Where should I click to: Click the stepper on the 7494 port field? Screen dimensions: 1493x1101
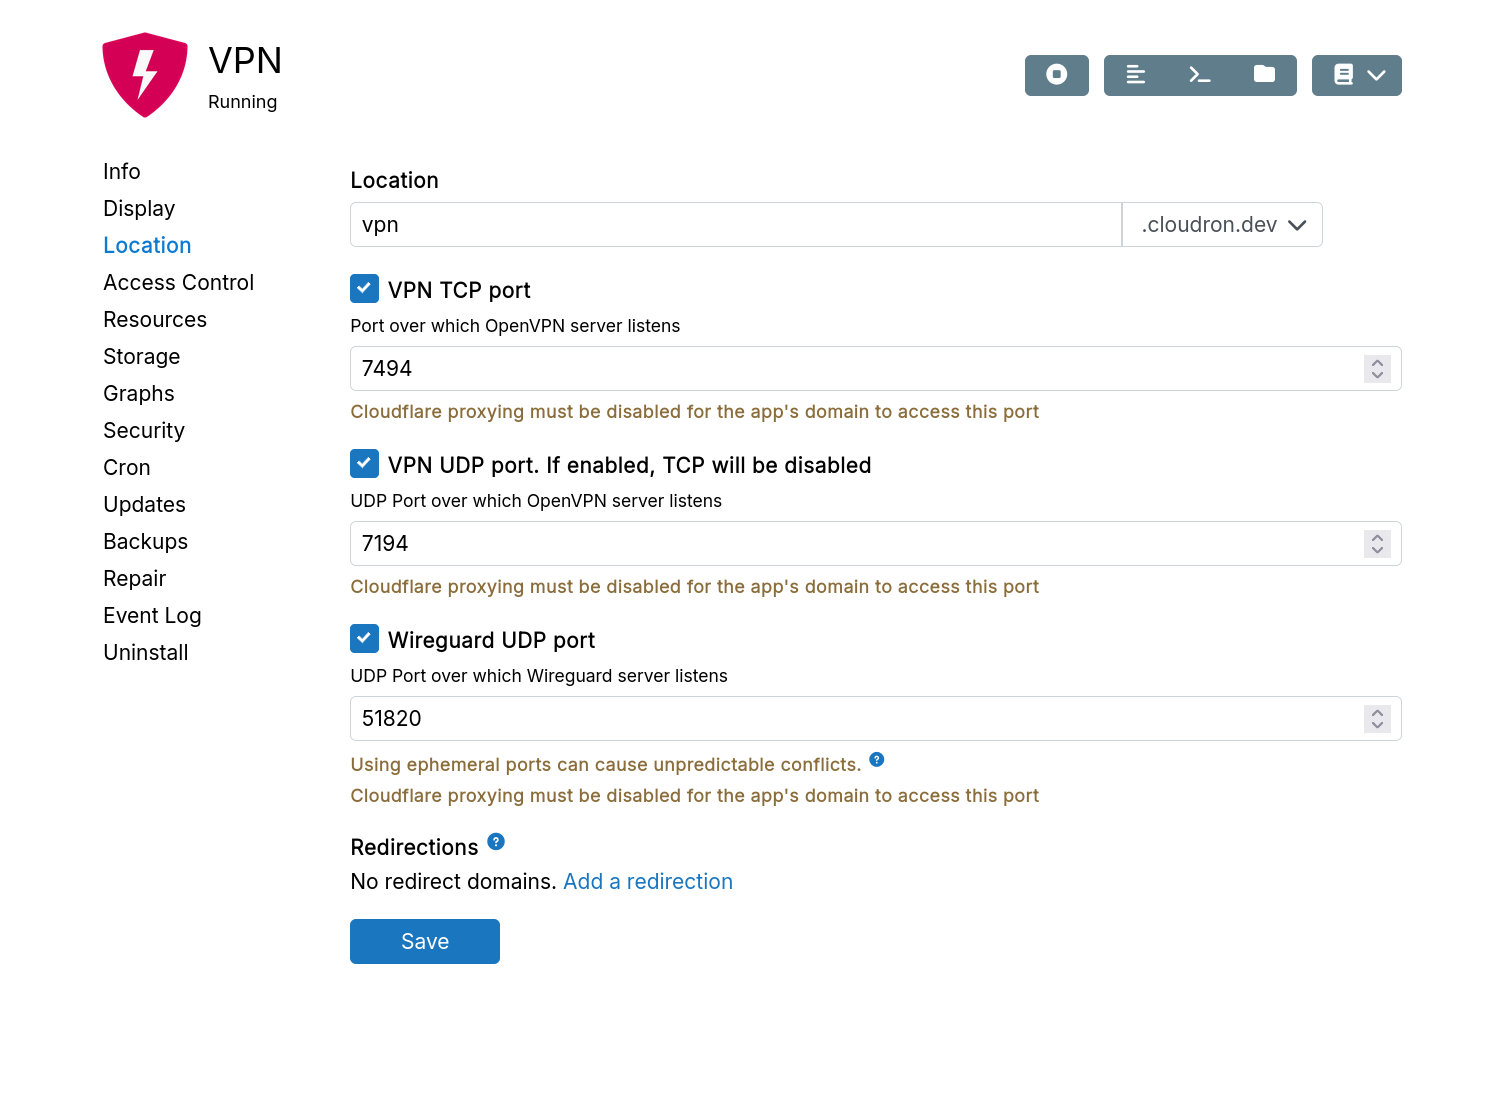(x=1377, y=369)
